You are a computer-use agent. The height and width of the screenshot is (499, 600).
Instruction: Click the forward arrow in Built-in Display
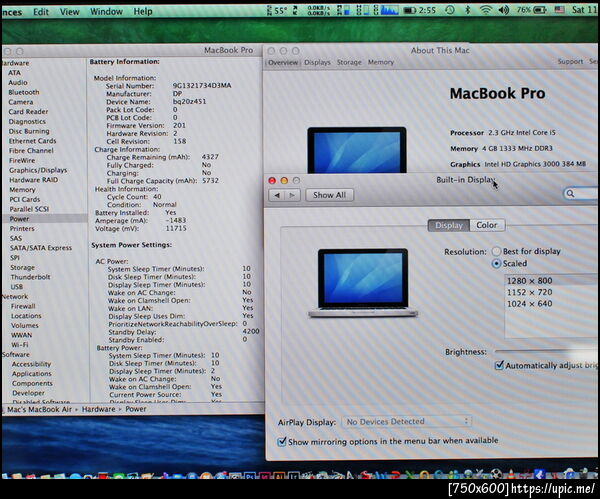pyautogui.click(x=292, y=195)
